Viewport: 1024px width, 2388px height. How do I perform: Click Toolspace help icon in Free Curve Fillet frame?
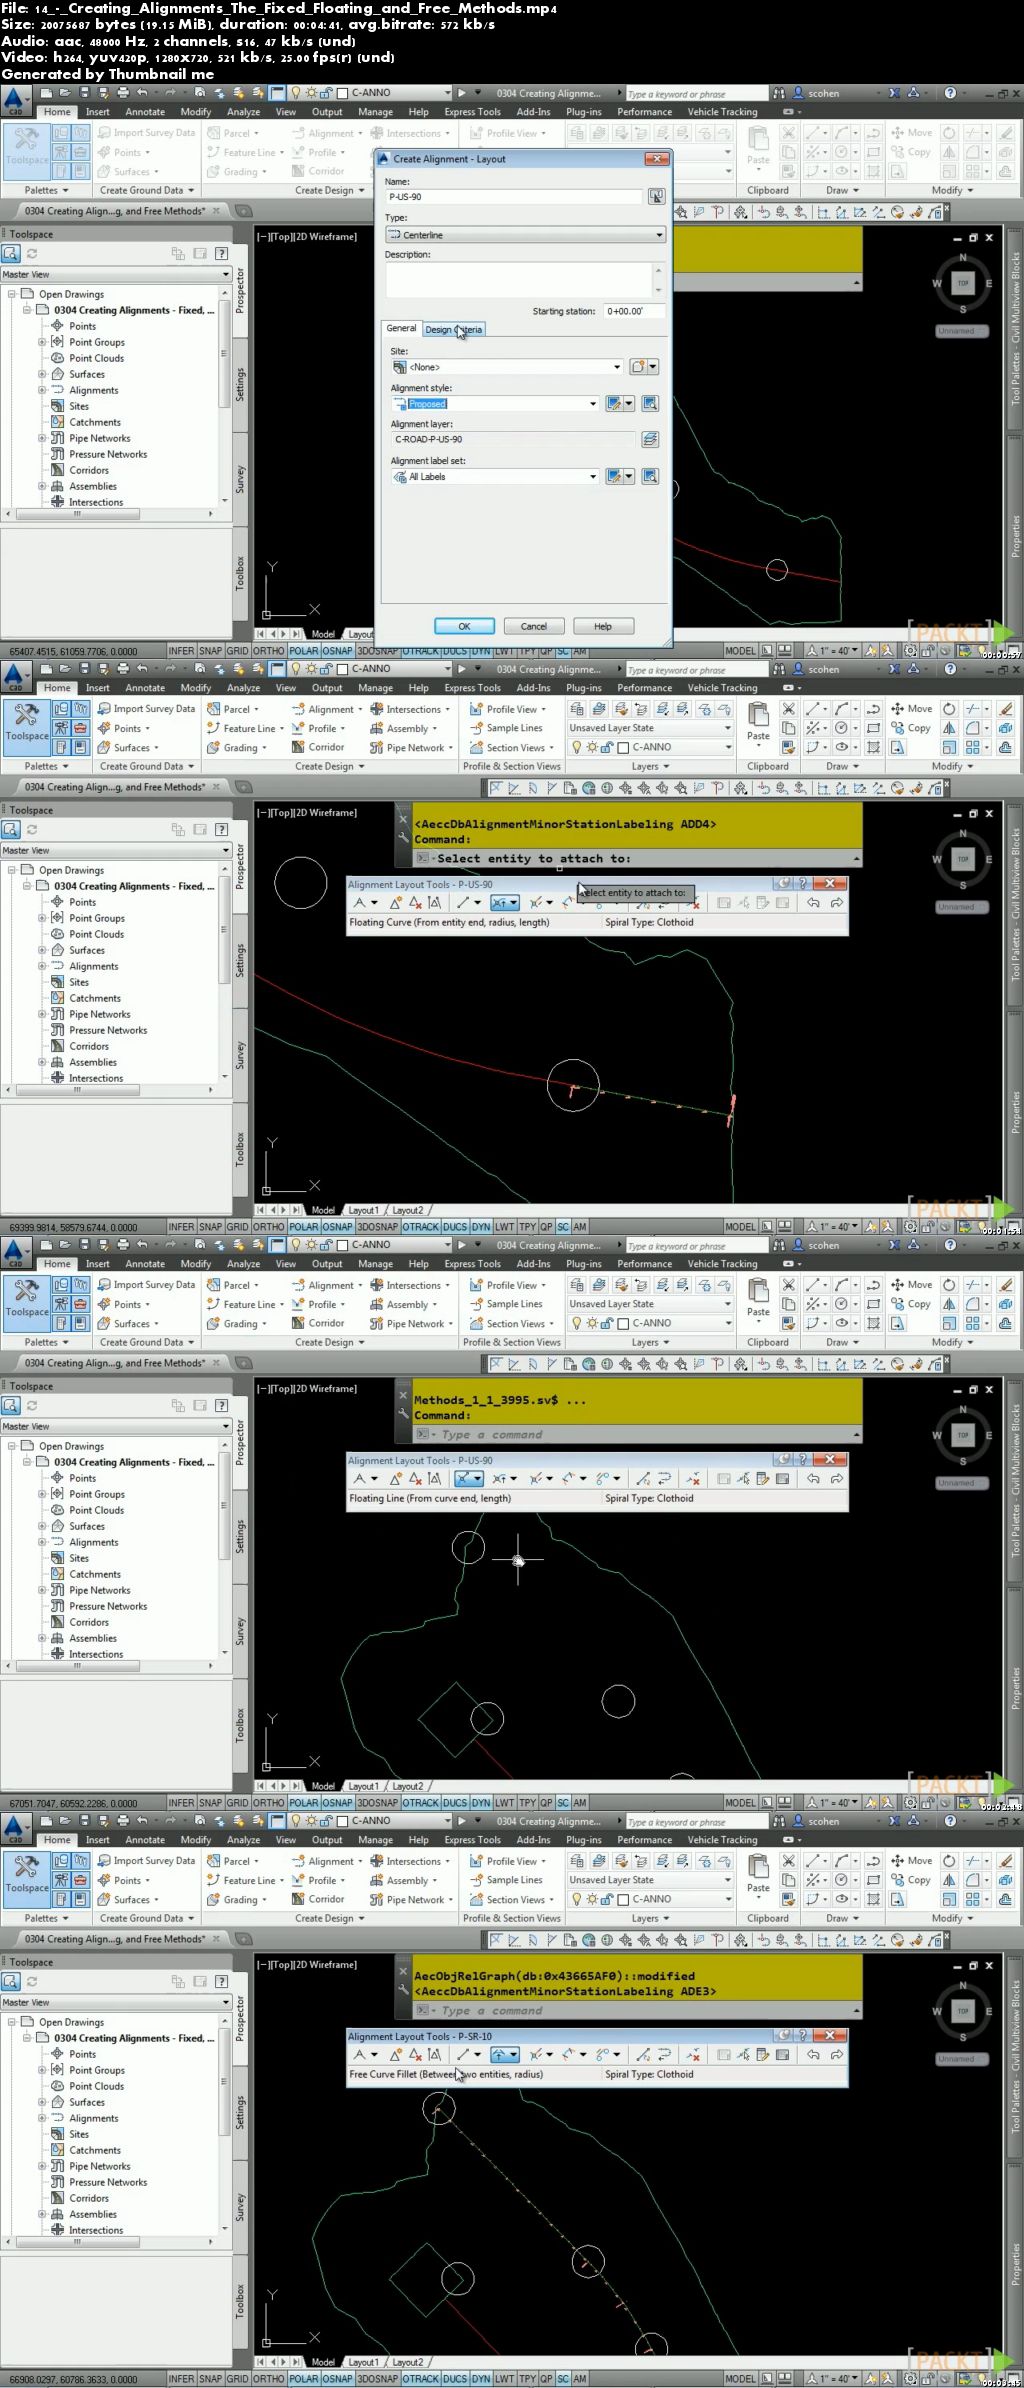pyautogui.click(x=222, y=1981)
